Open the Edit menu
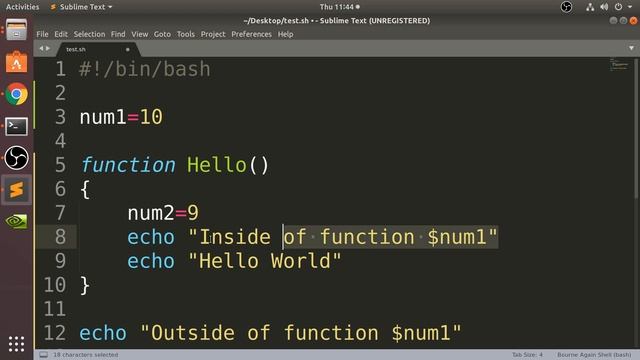 tap(61, 34)
